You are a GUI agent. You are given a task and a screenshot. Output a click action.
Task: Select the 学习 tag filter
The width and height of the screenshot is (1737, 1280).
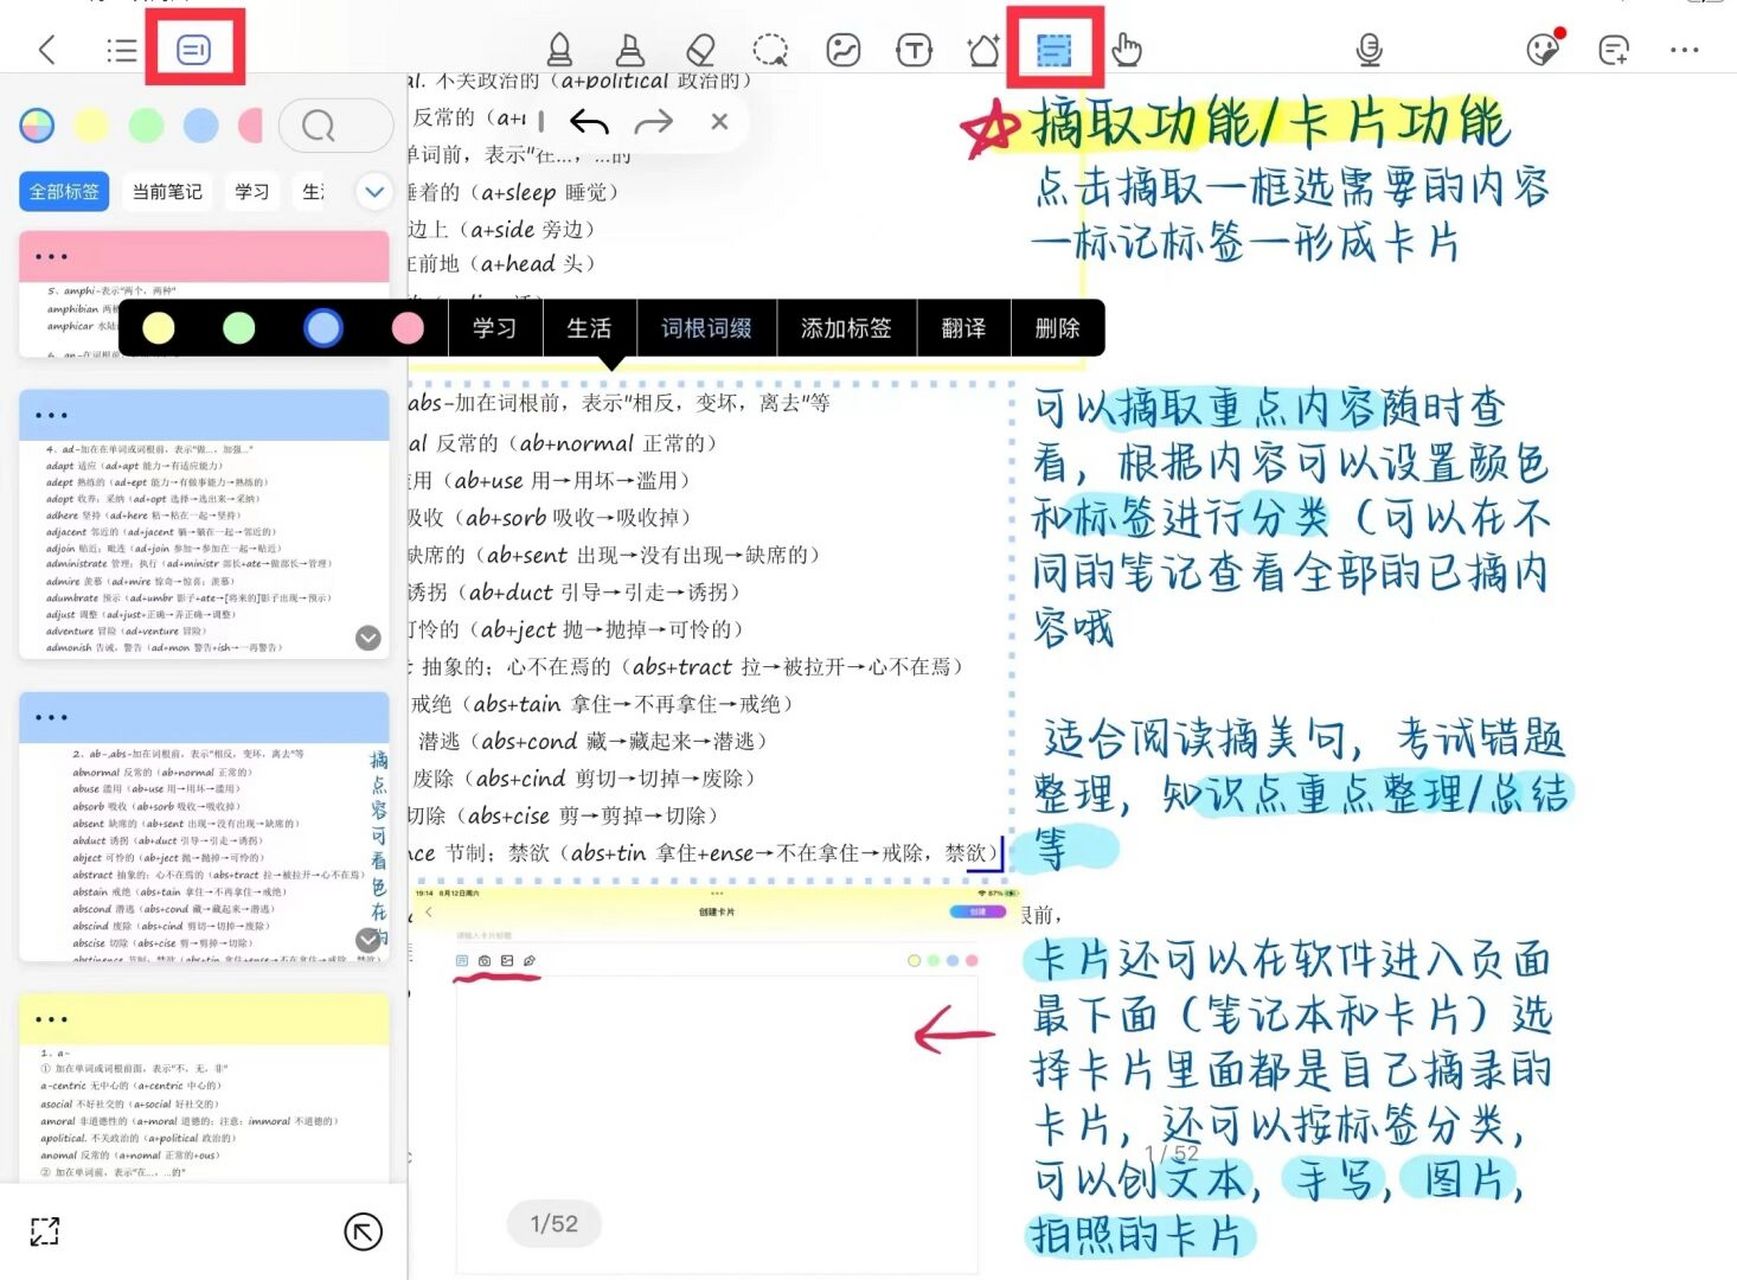(252, 191)
